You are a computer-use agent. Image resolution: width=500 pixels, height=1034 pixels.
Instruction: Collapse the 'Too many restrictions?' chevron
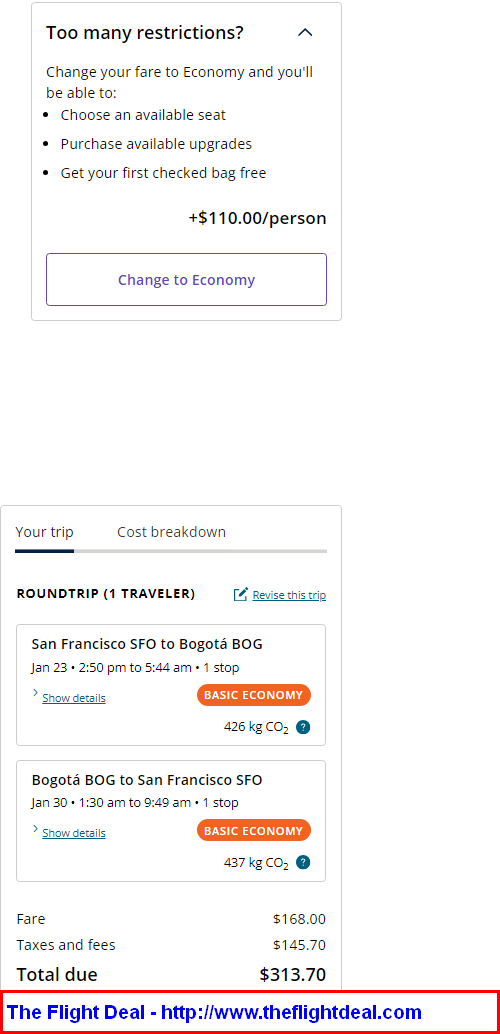pos(305,32)
